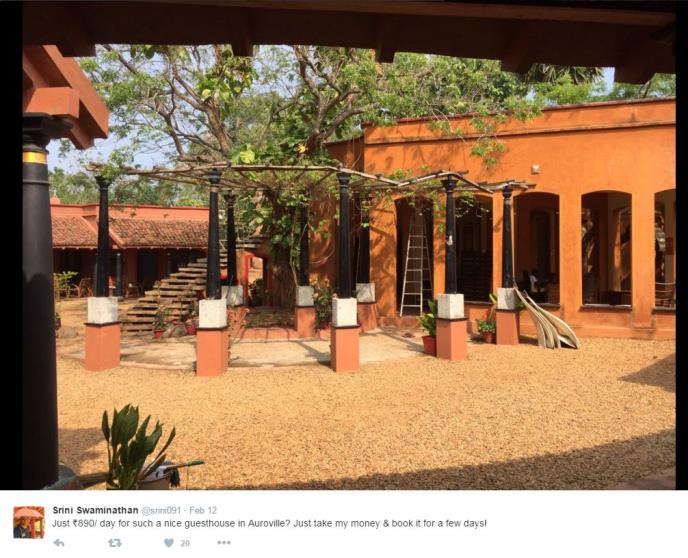Retweet the Auroville guesthouse tweet

click(x=115, y=543)
